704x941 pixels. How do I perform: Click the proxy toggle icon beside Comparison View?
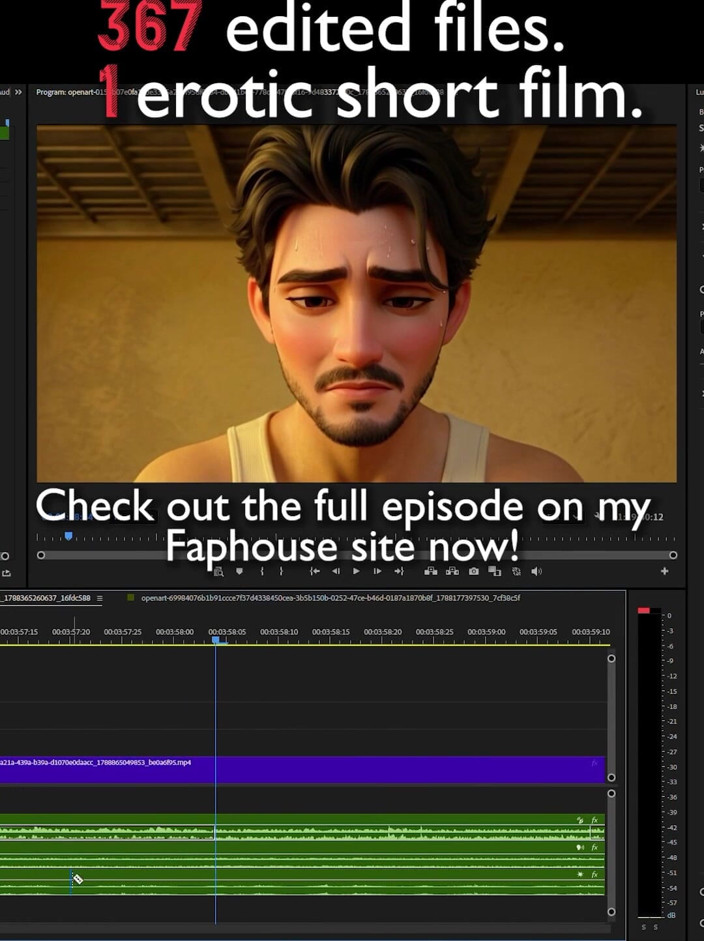tap(516, 571)
